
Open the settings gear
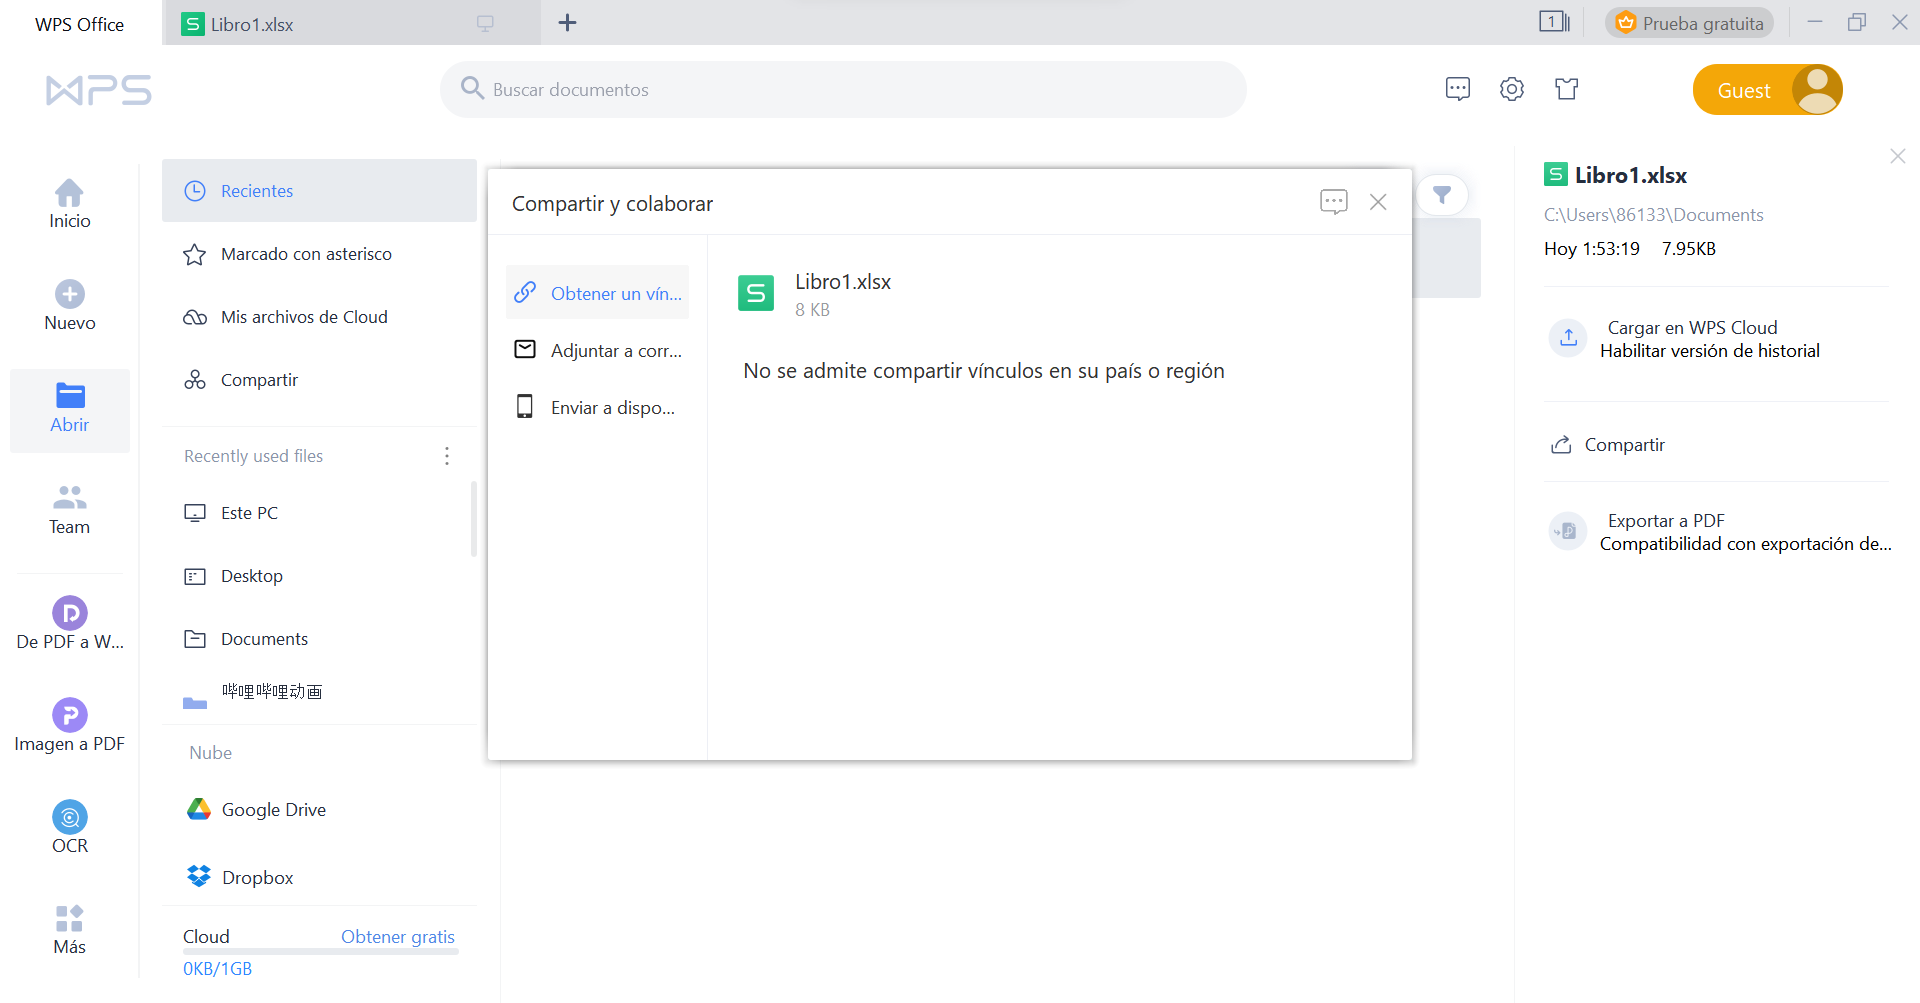(1512, 89)
